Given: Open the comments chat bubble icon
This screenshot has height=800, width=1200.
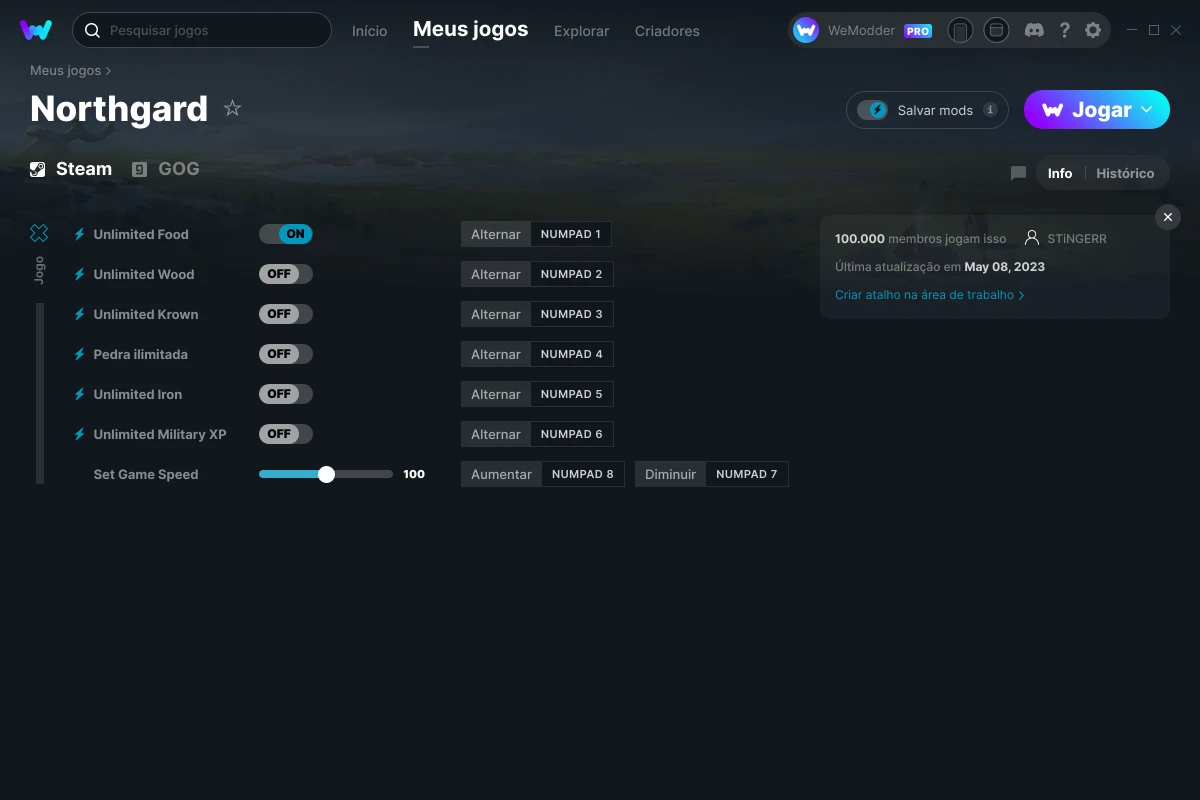Looking at the screenshot, I should [1018, 173].
